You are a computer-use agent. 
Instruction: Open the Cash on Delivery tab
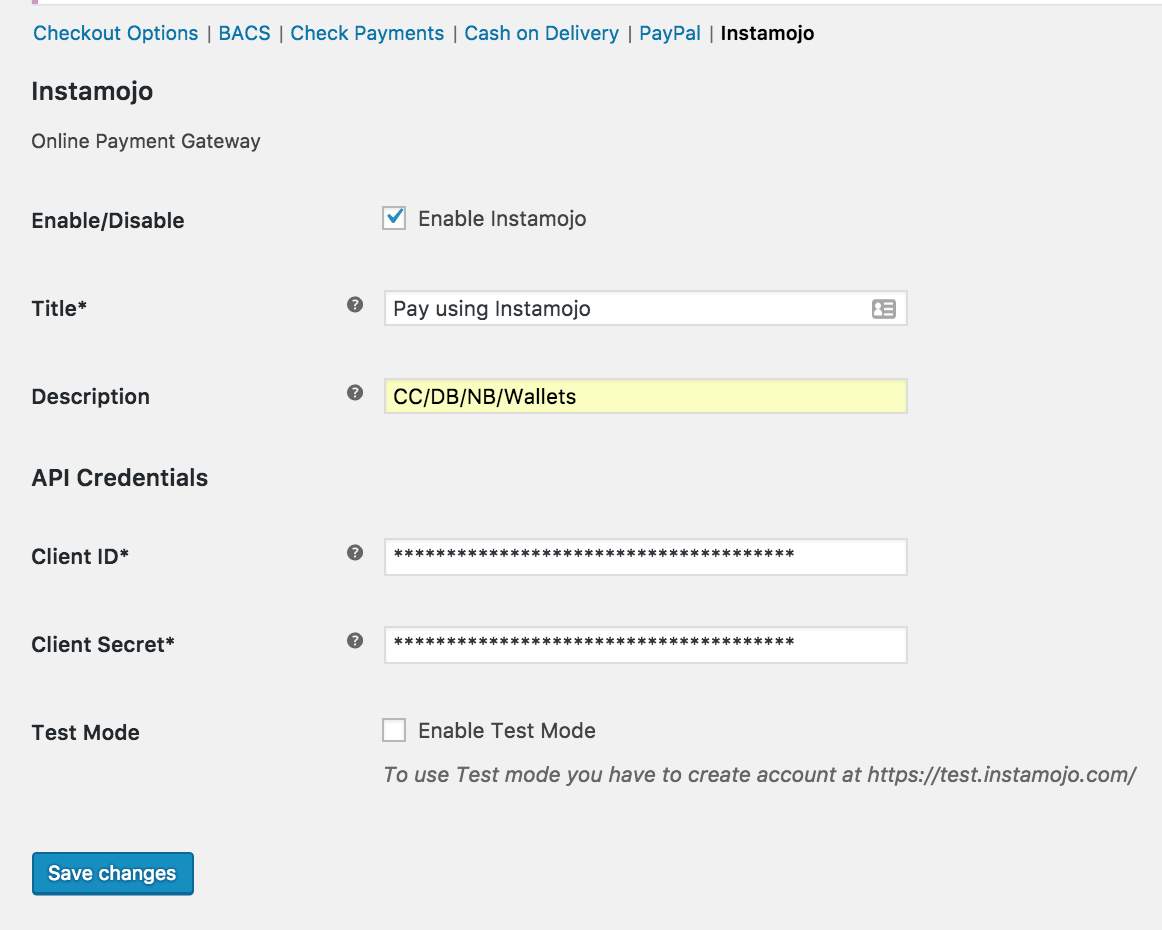(x=541, y=33)
